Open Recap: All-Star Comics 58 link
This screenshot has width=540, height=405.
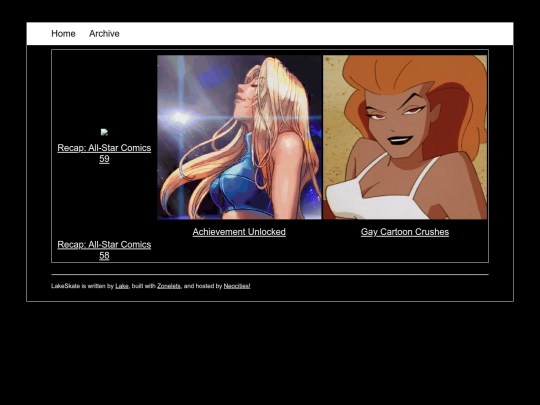(104, 250)
